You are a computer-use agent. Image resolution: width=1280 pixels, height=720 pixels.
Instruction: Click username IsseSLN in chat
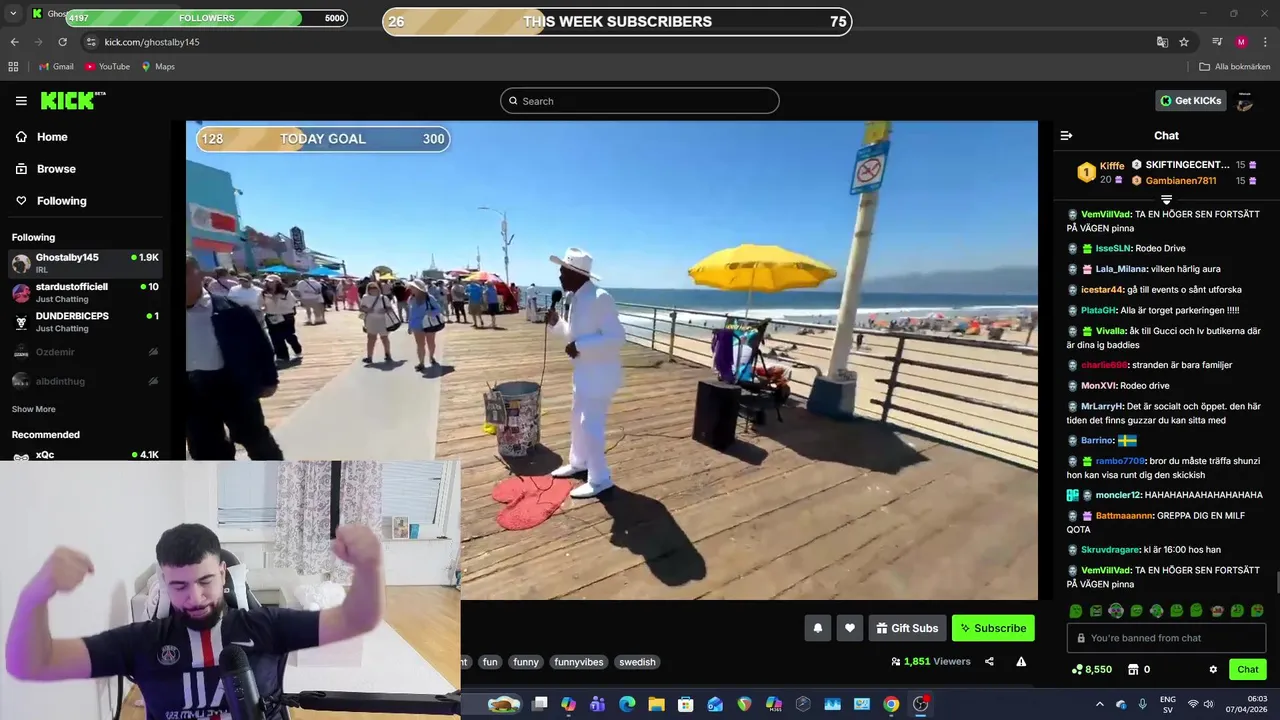coord(1113,249)
